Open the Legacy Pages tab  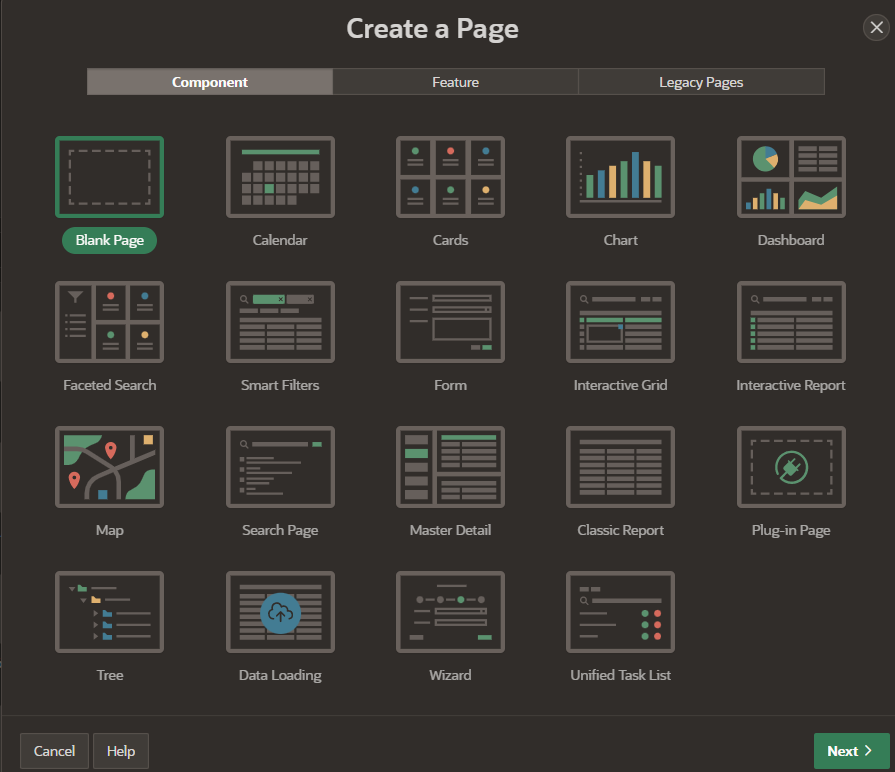(x=701, y=82)
